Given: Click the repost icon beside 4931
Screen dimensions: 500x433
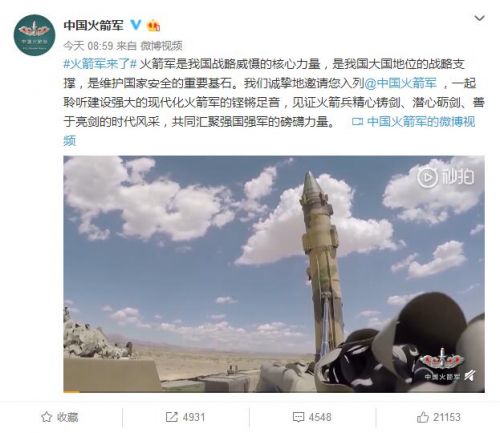Looking at the screenshot, I should click(x=172, y=417).
